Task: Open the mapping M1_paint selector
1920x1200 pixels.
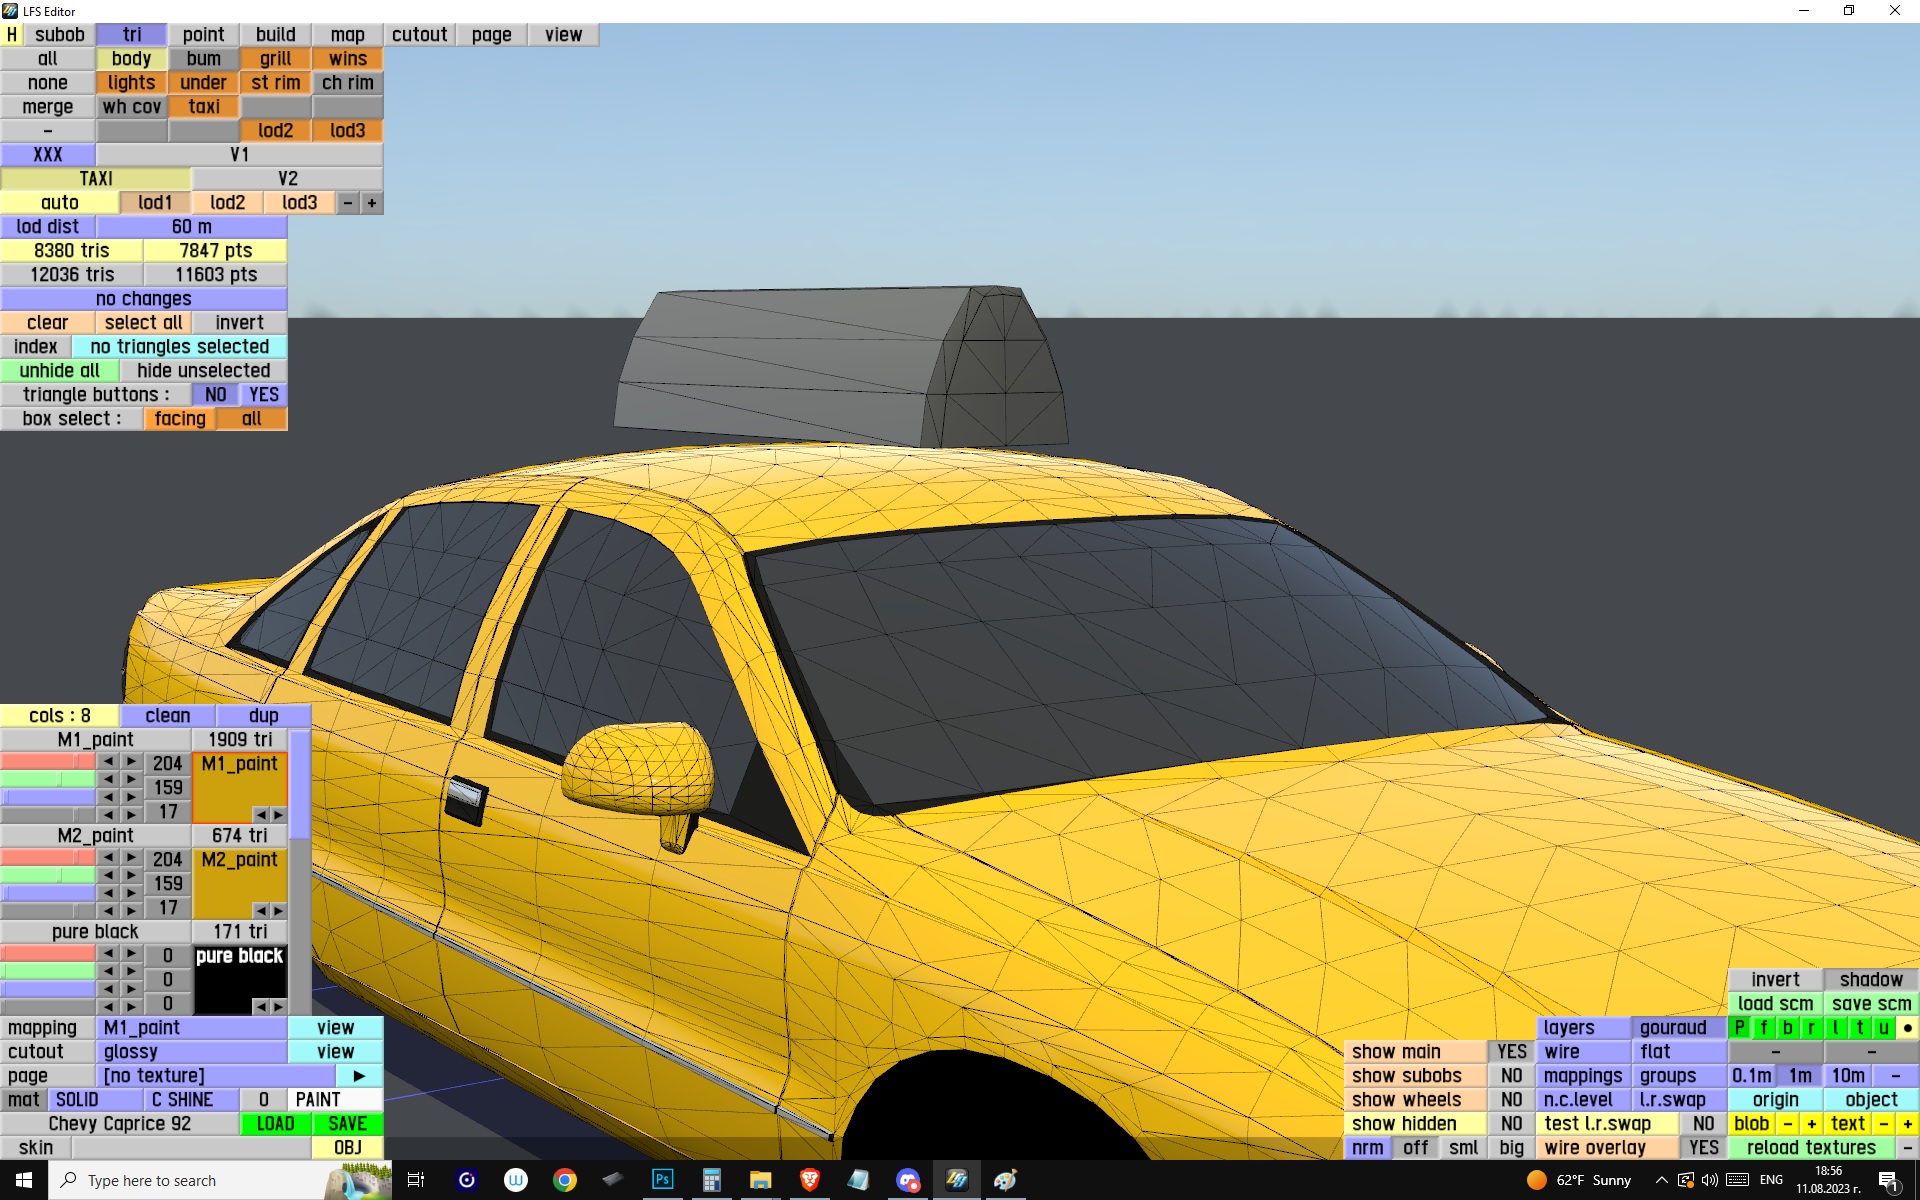Action: click(191, 1028)
